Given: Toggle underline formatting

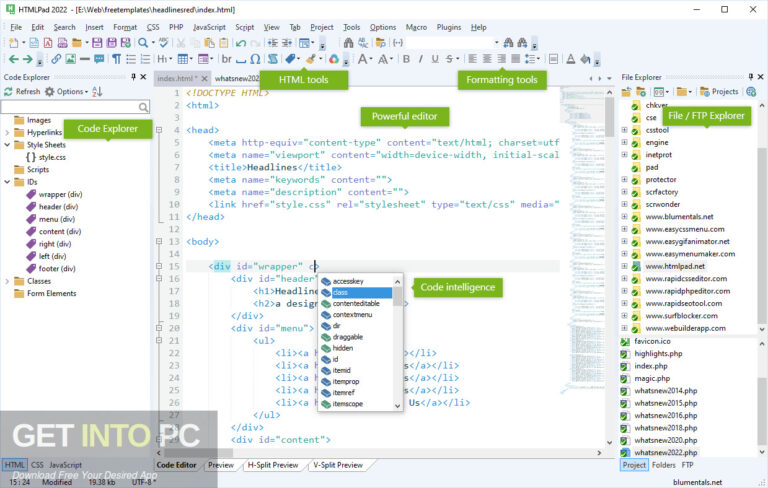Looking at the screenshot, I should pyautogui.click(x=435, y=59).
